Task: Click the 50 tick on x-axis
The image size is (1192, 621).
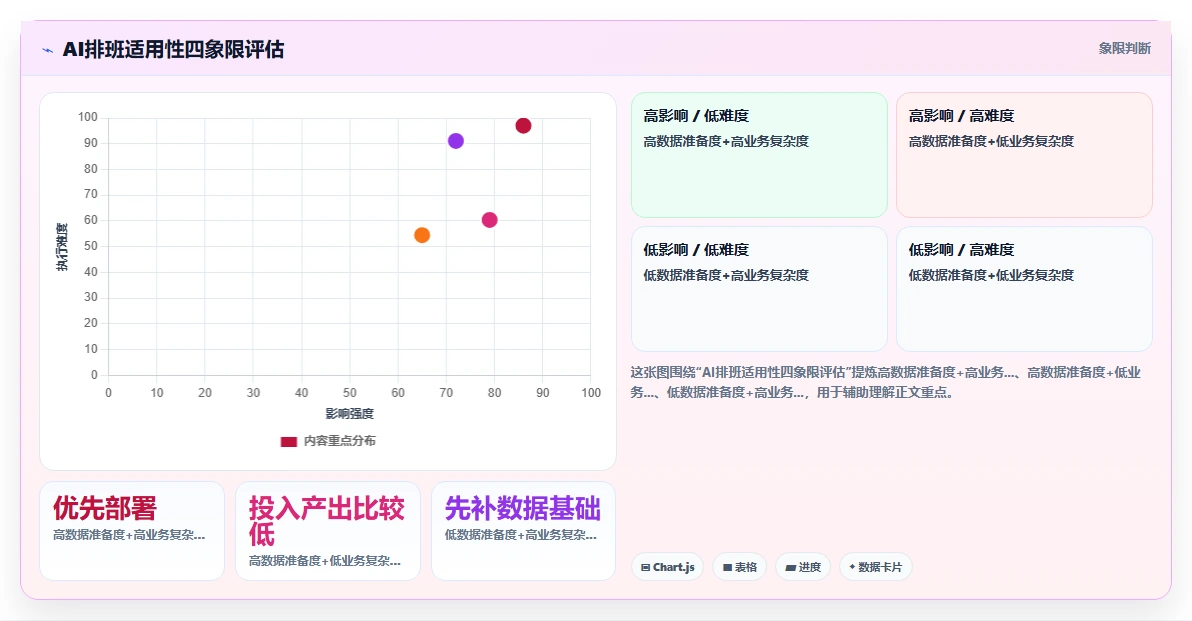Action: pyautogui.click(x=350, y=393)
